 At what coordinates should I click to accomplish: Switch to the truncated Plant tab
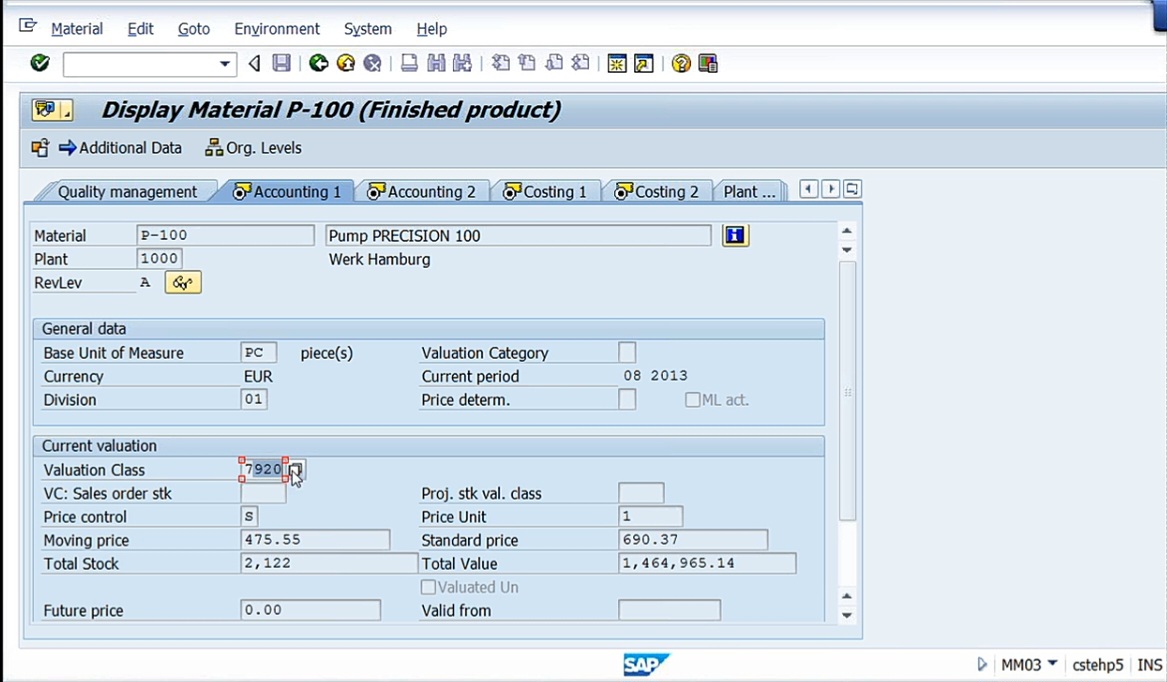(x=749, y=191)
